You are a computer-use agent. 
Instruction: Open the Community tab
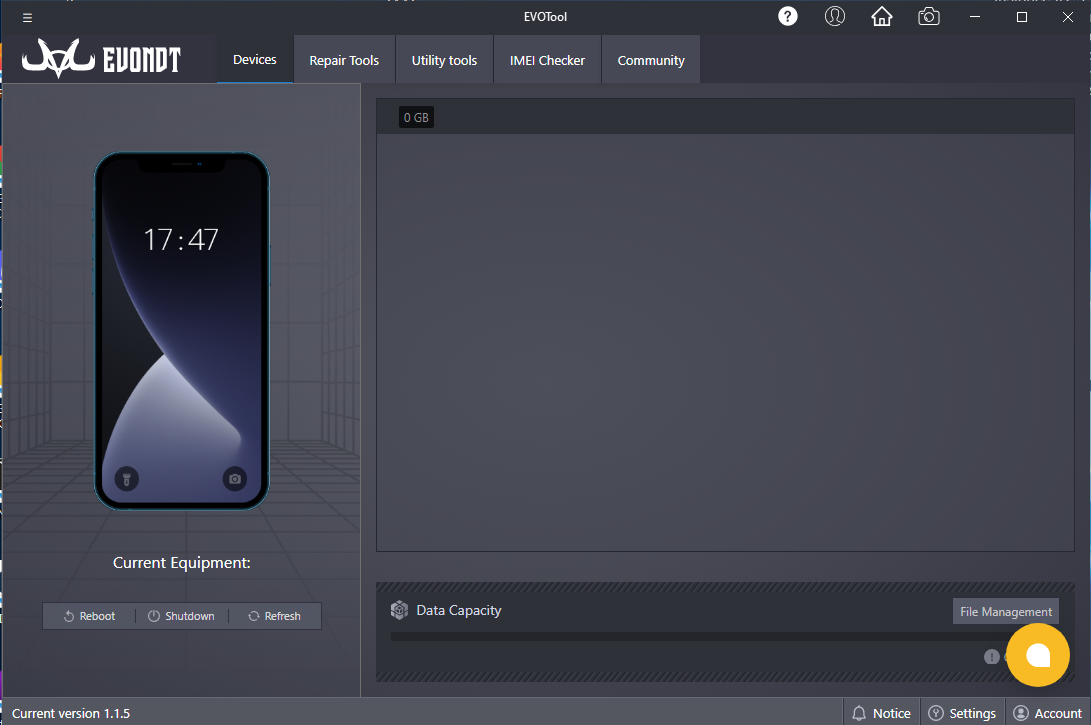(x=651, y=61)
